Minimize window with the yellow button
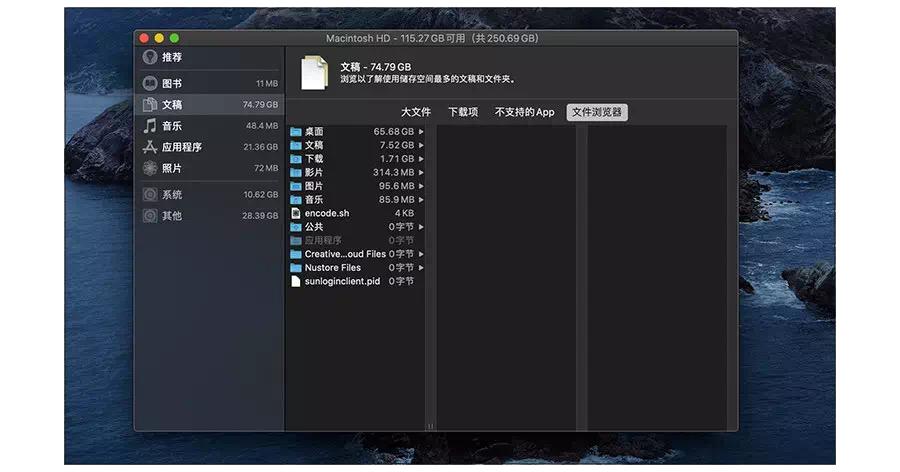Screen dimensions: 900x472 point(159,38)
